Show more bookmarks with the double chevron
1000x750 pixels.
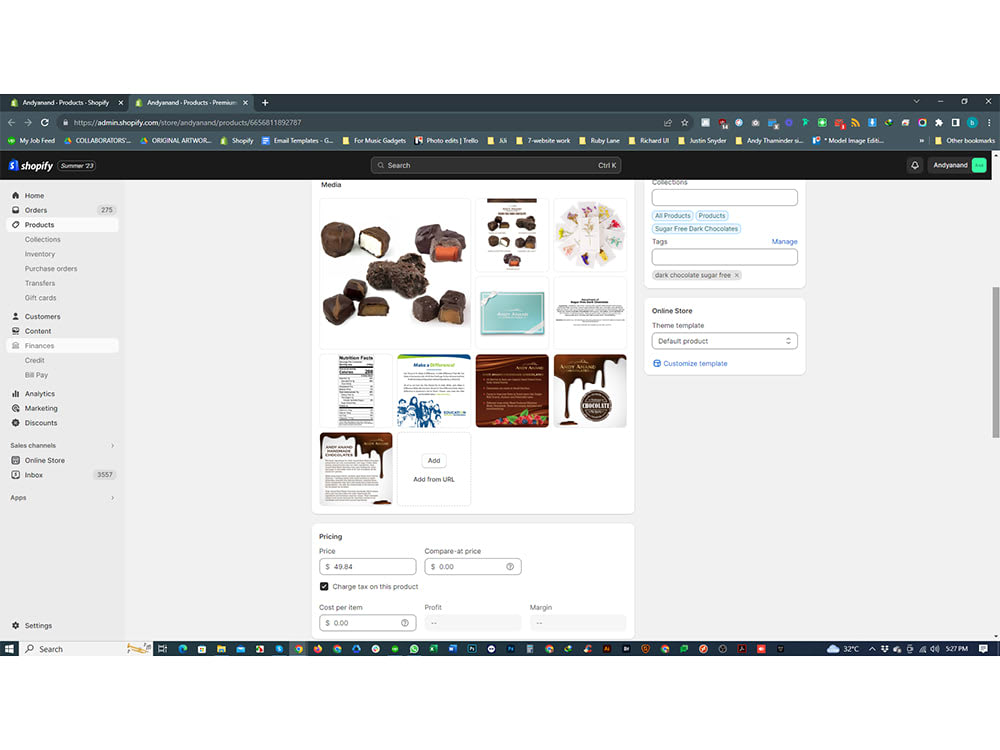[922, 141]
